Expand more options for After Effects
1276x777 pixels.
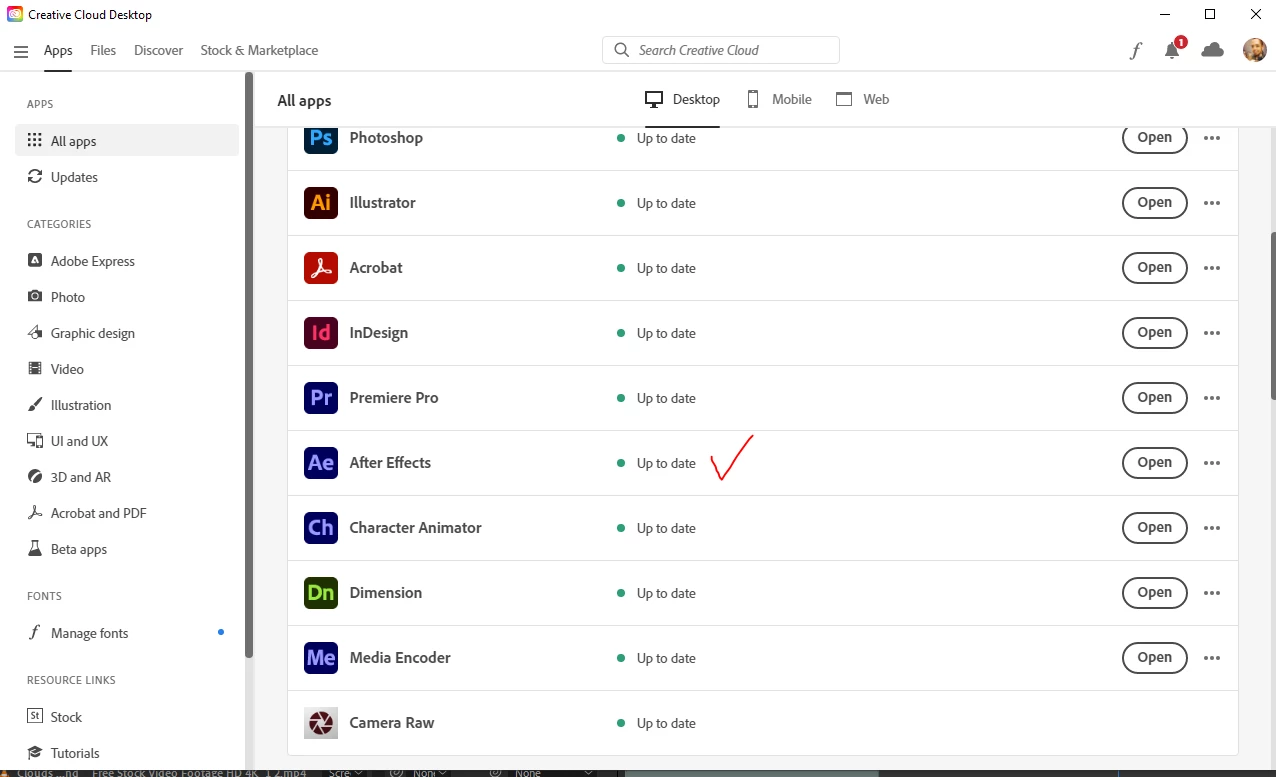pyautogui.click(x=1212, y=463)
